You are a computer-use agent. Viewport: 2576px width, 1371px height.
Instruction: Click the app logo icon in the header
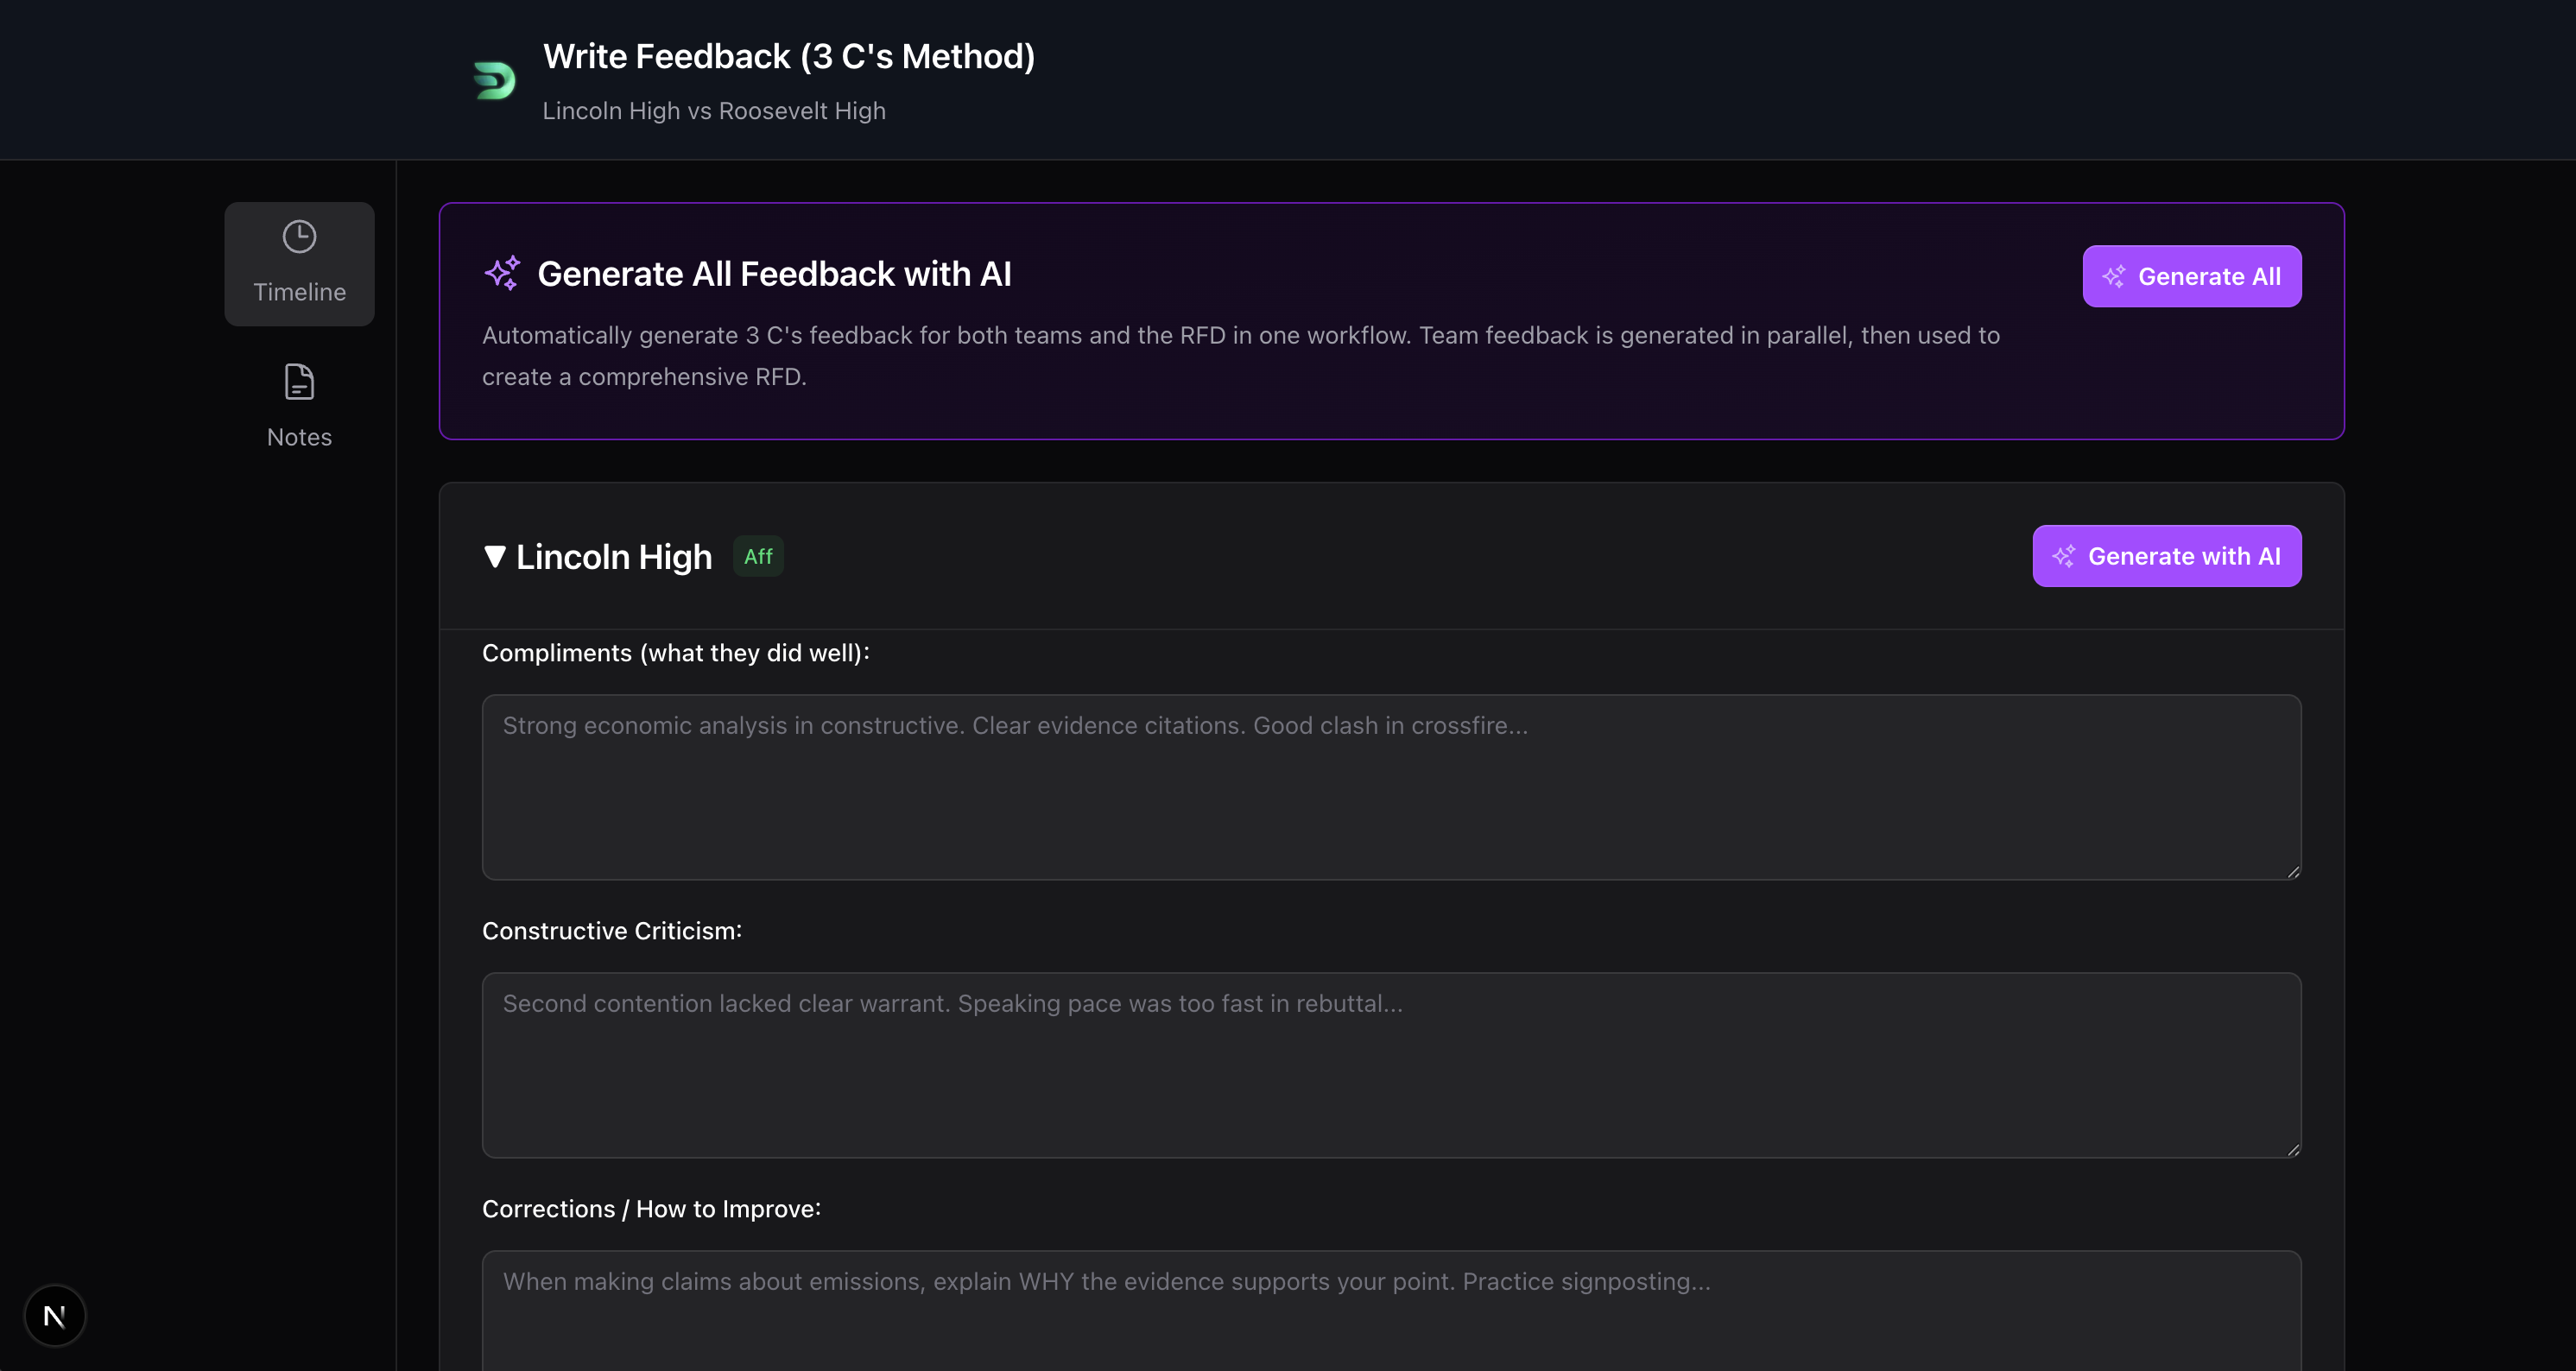(494, 80)
